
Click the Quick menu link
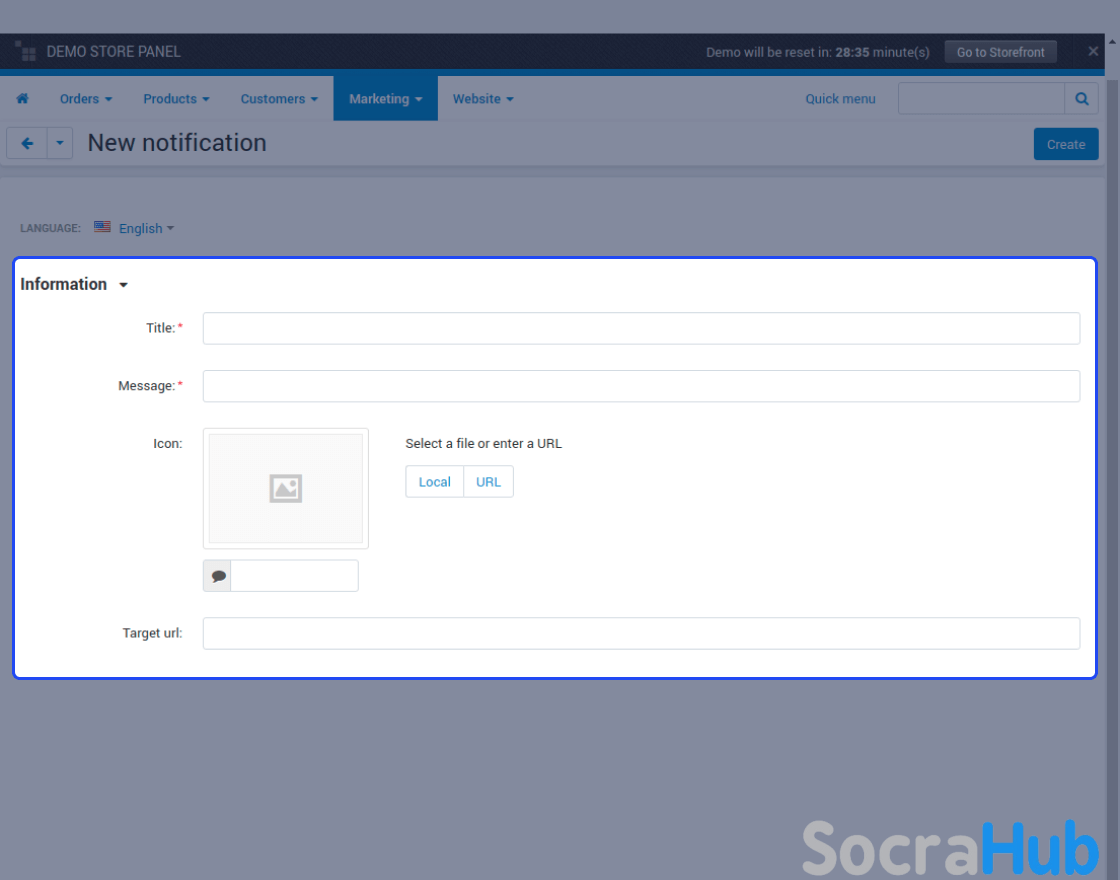(840, 99)
